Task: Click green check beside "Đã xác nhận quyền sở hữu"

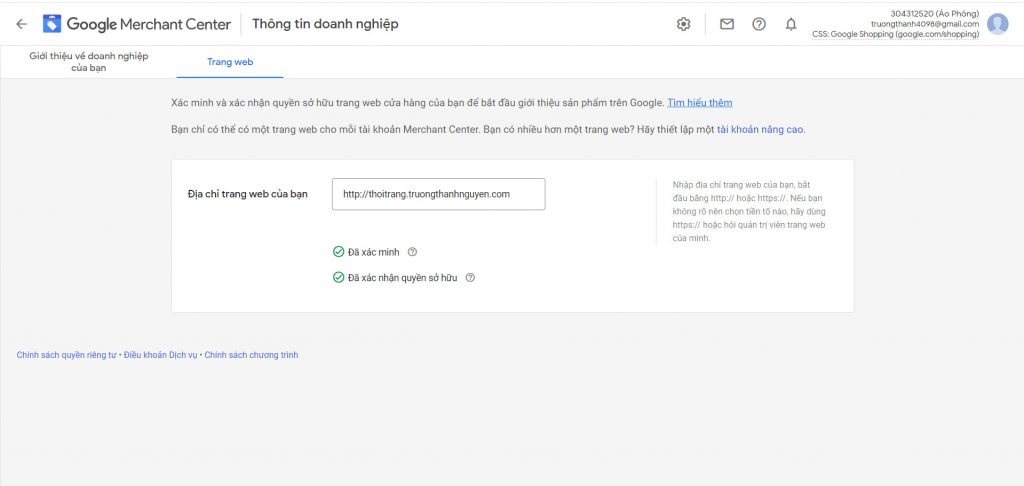Action: click(338, 277)
